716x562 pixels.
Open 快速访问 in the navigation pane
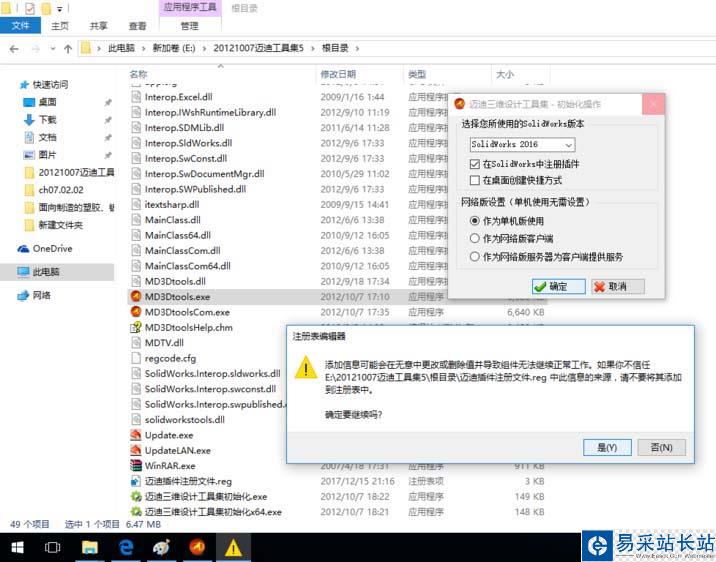pos(50,84)
